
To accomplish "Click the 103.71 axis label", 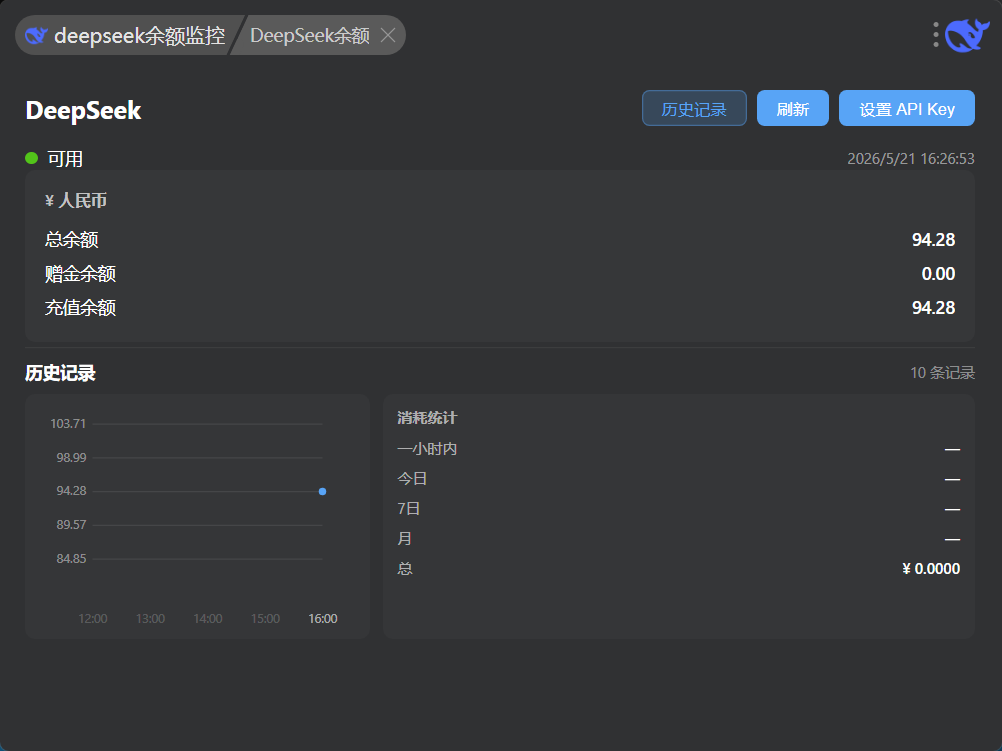I will pyautogui.click(x=68, y=424).
